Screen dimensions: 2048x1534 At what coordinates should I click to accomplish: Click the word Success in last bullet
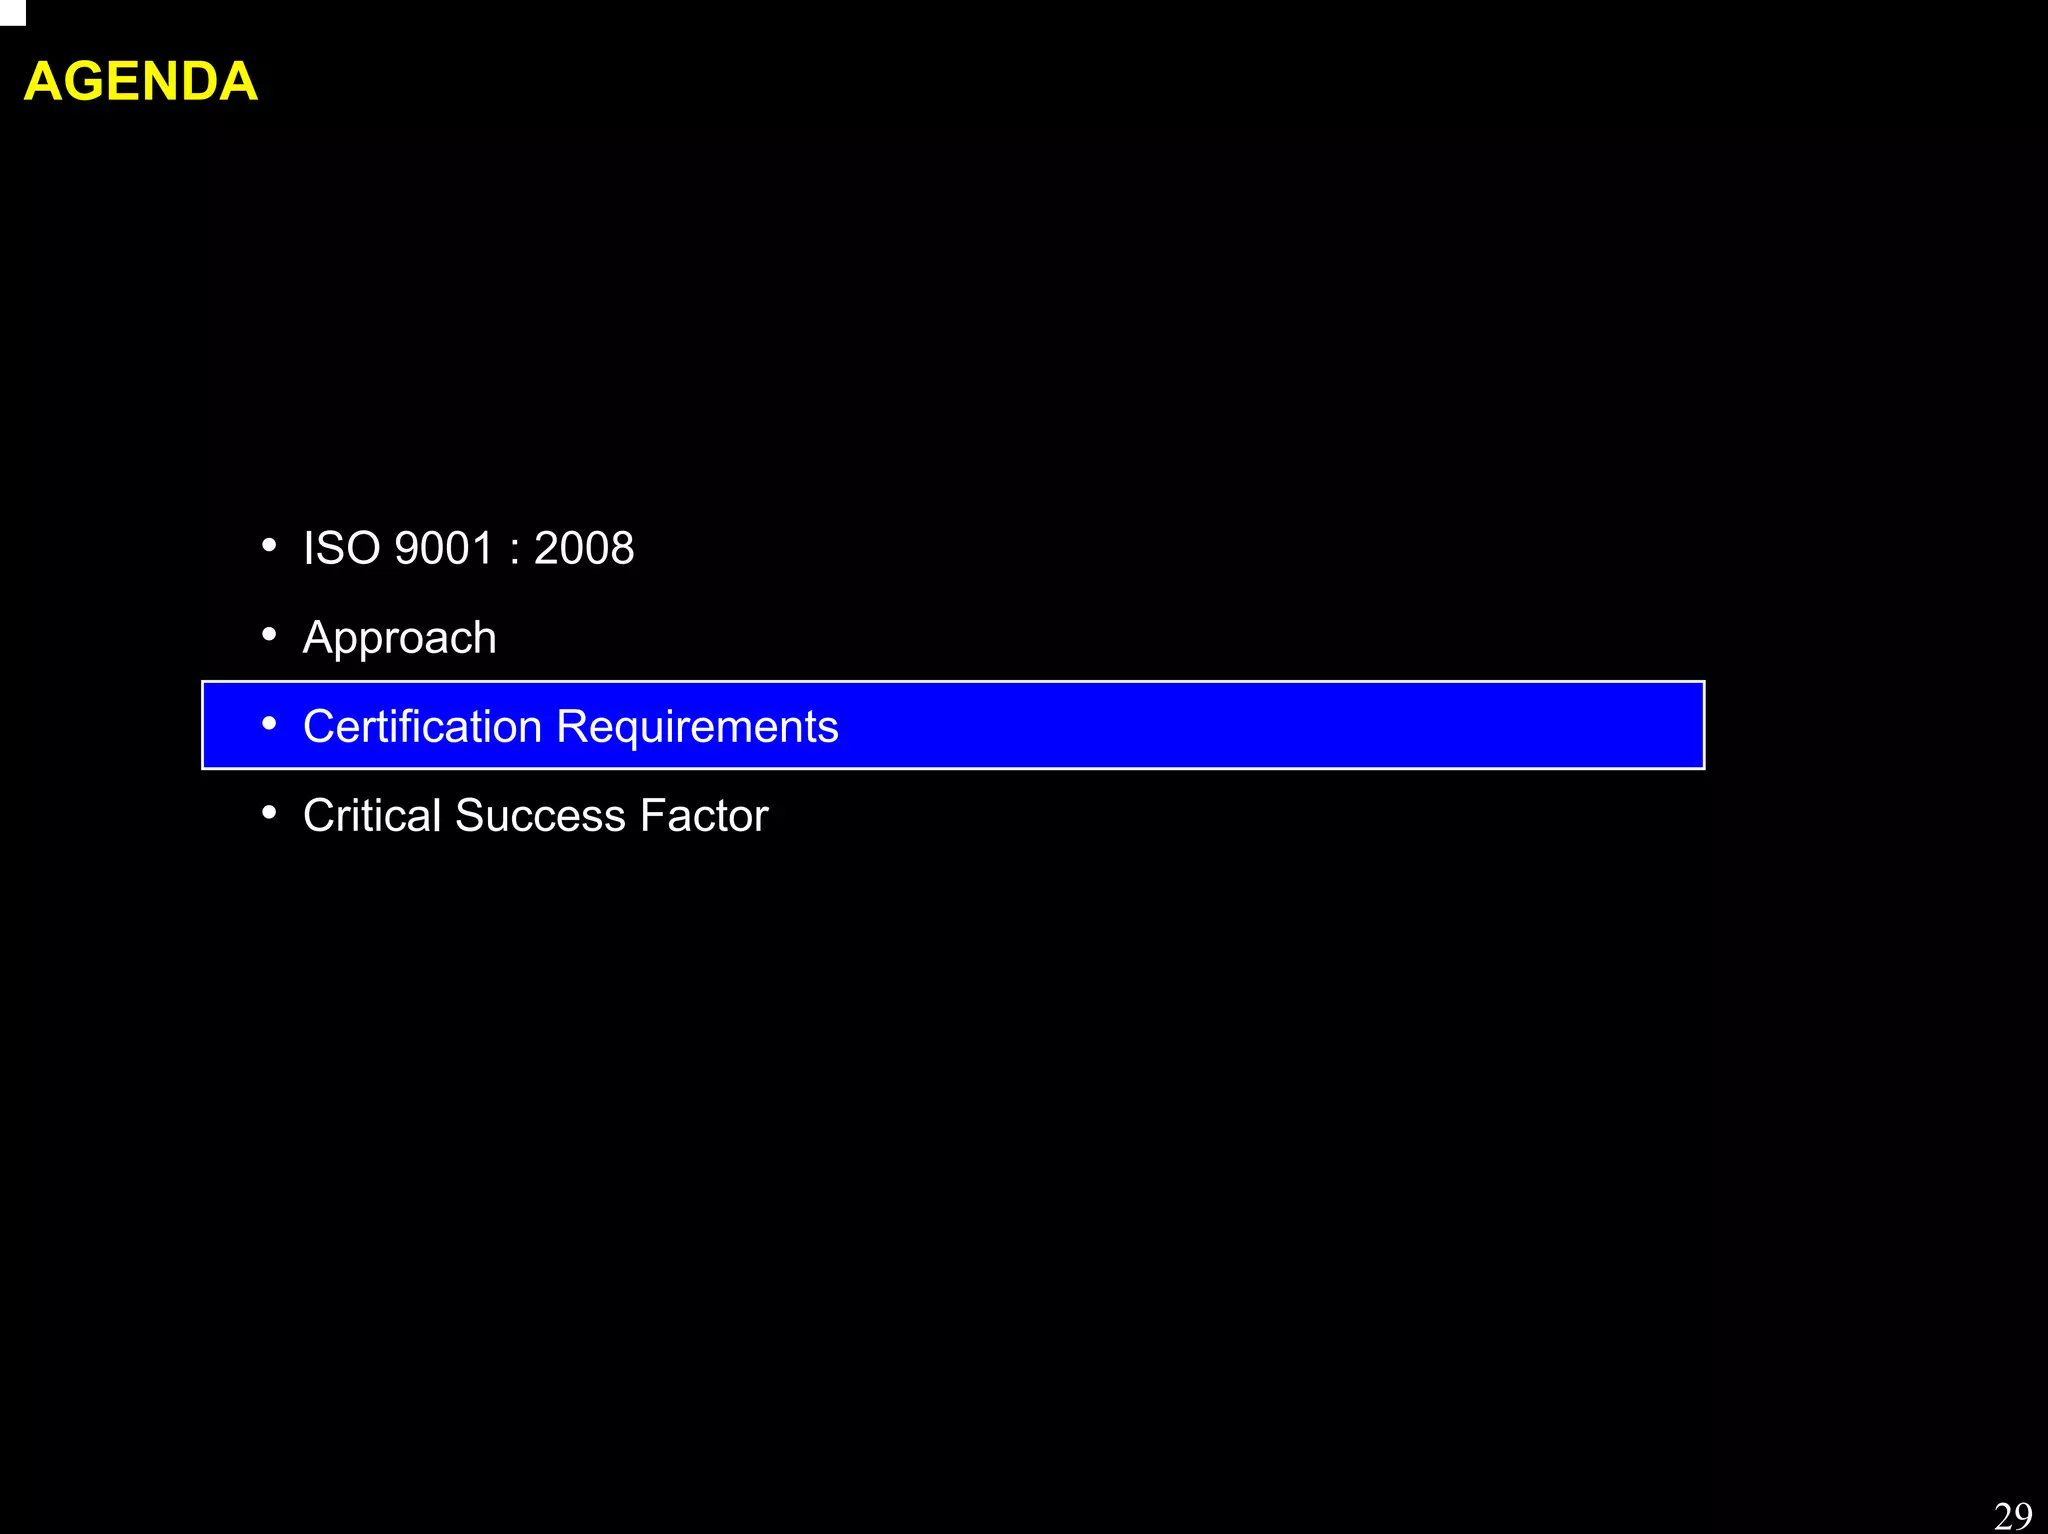click(x=540, y=816)
